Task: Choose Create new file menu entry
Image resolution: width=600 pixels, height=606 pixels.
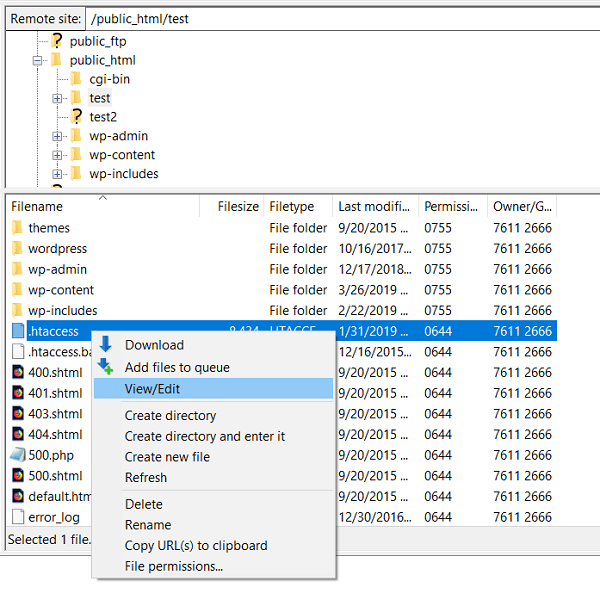Action: tap(213, 457)
